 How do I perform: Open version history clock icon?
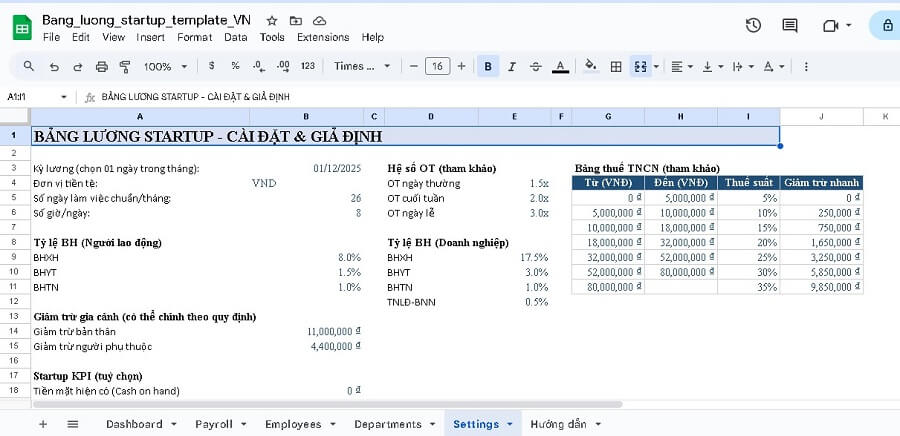coord(753,25)
